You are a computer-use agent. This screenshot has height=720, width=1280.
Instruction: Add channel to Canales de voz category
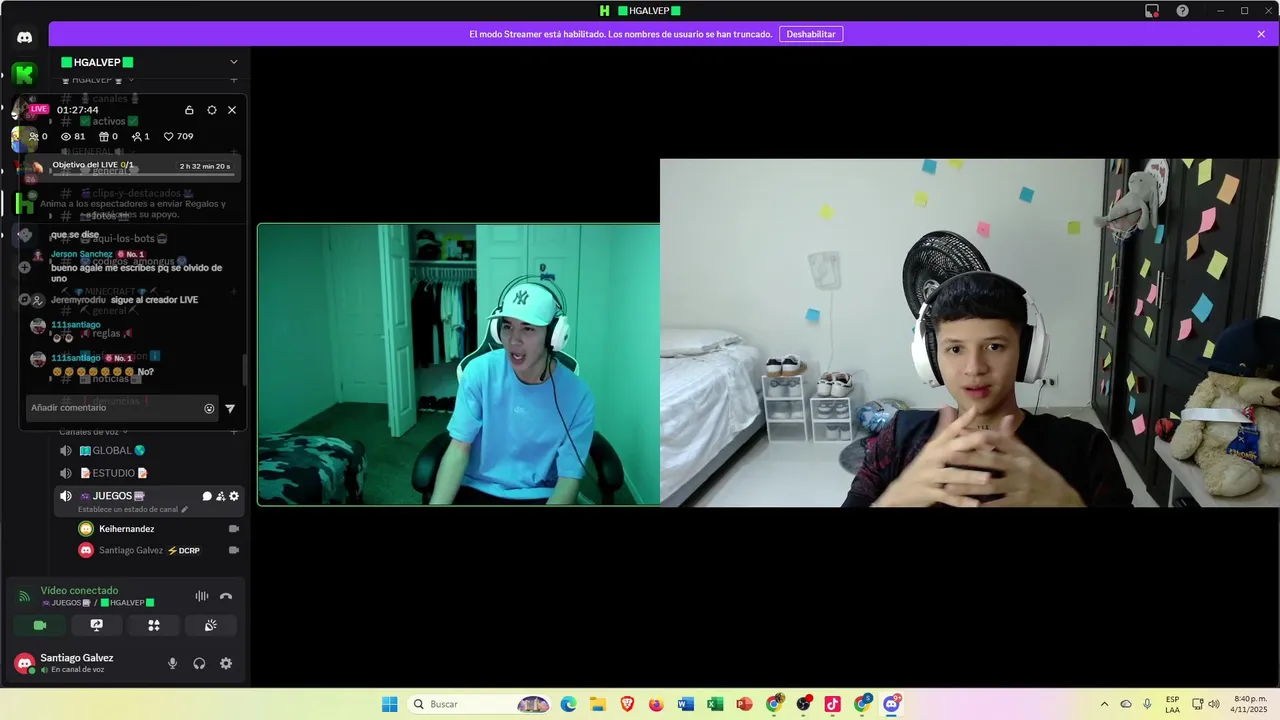(234, 431)
